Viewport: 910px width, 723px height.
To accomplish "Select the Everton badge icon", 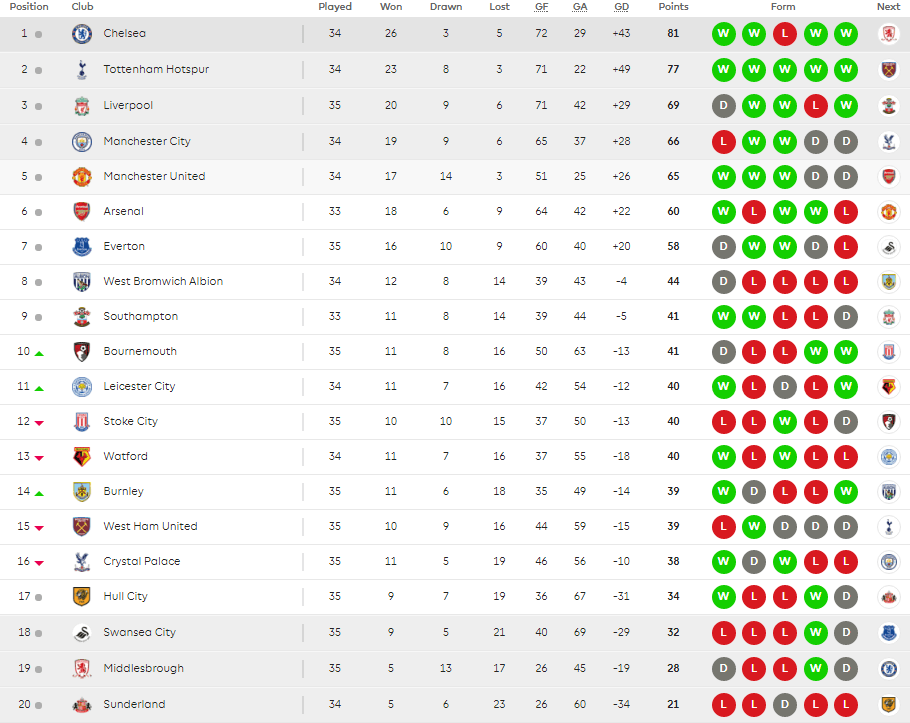I will click(x=82, y=247).
